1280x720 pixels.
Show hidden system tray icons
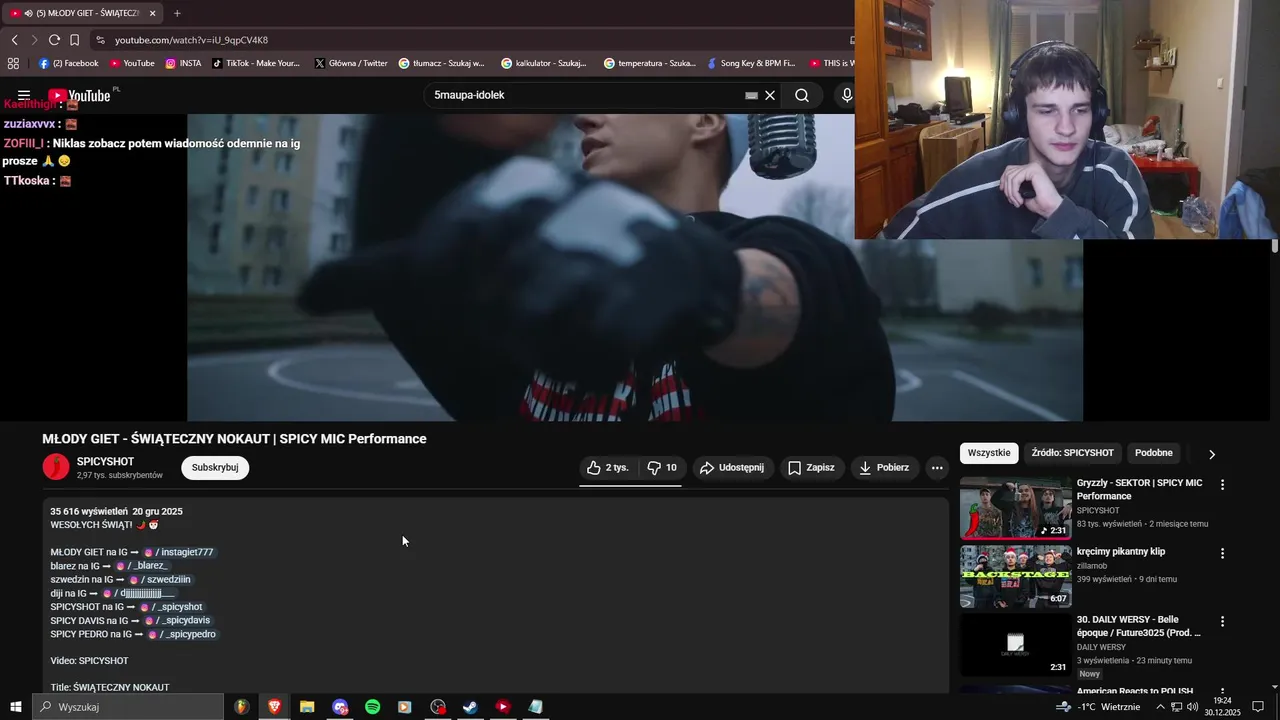coord(1160,707)
